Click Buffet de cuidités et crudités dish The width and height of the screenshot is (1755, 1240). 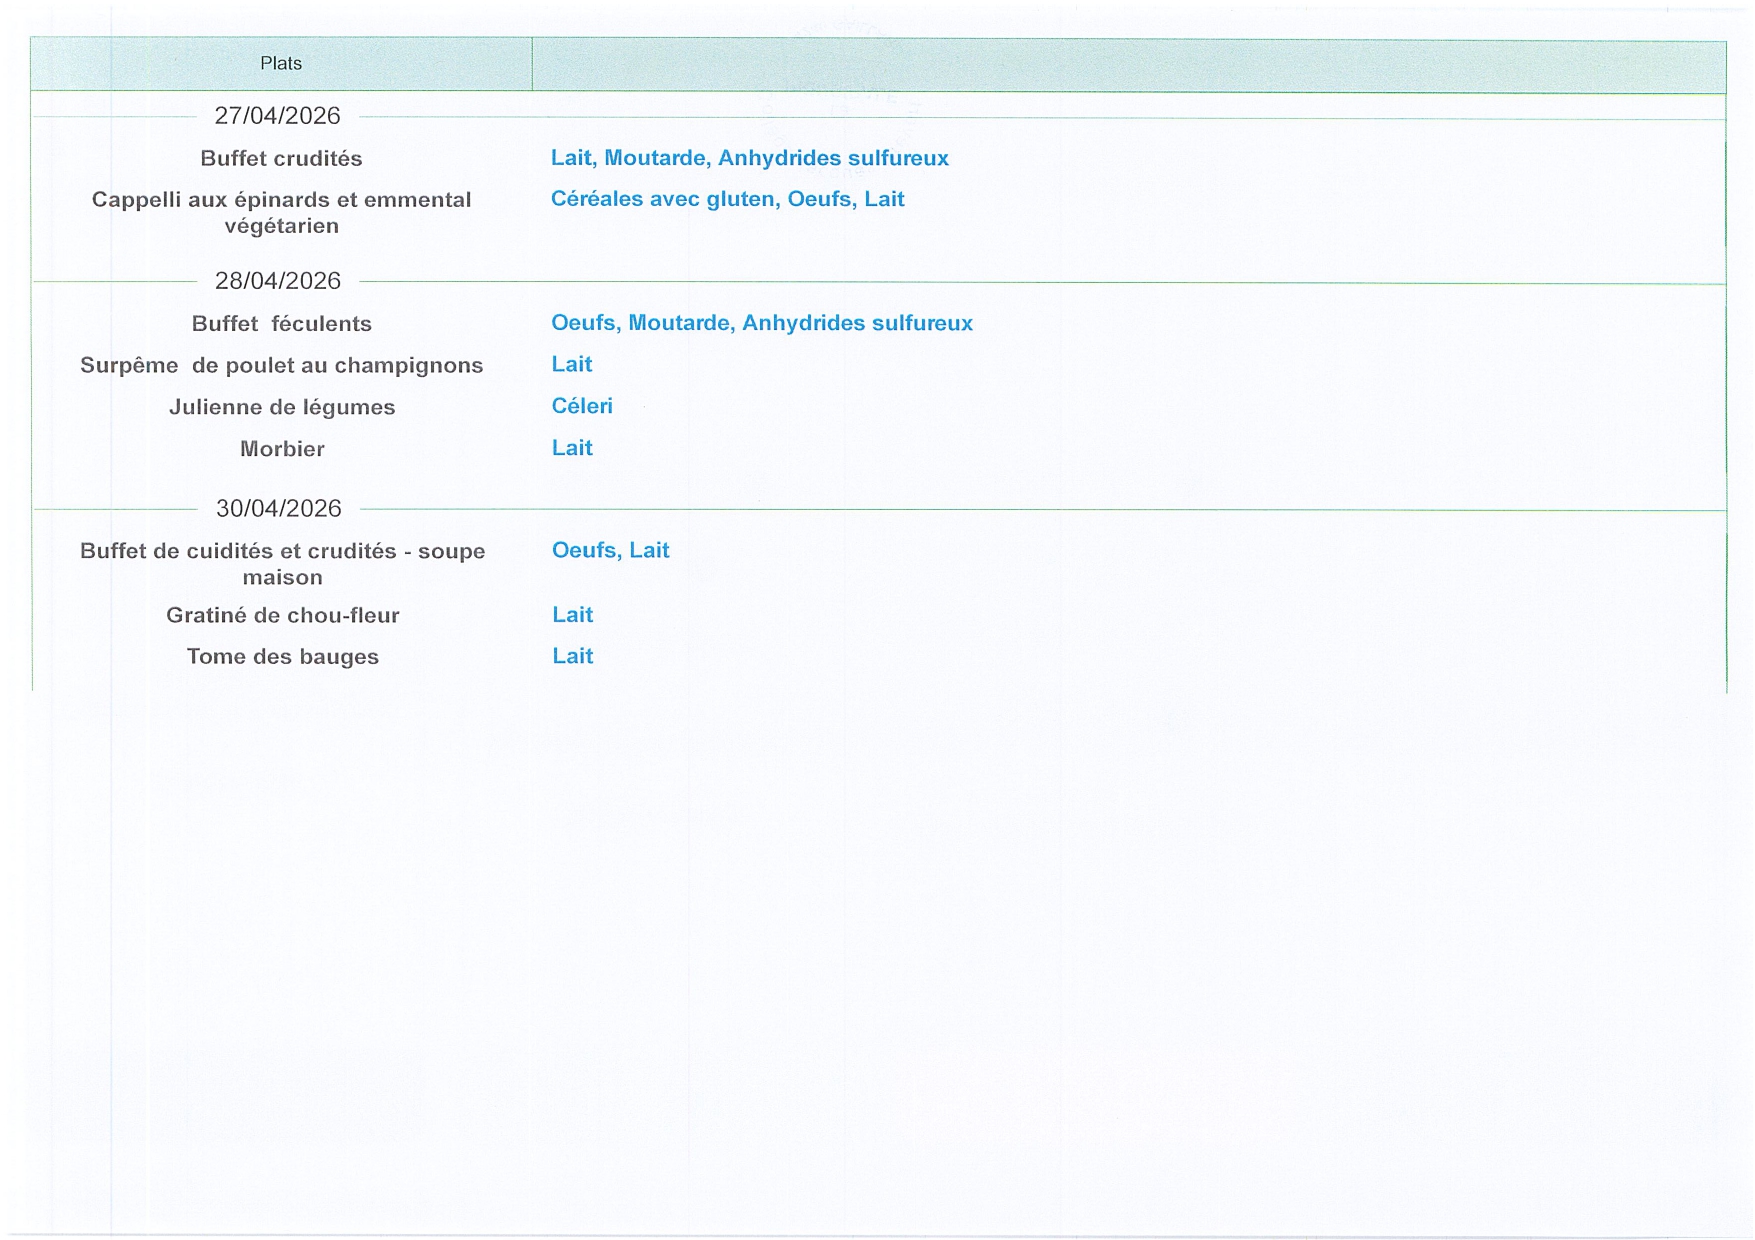pos(282,564)
